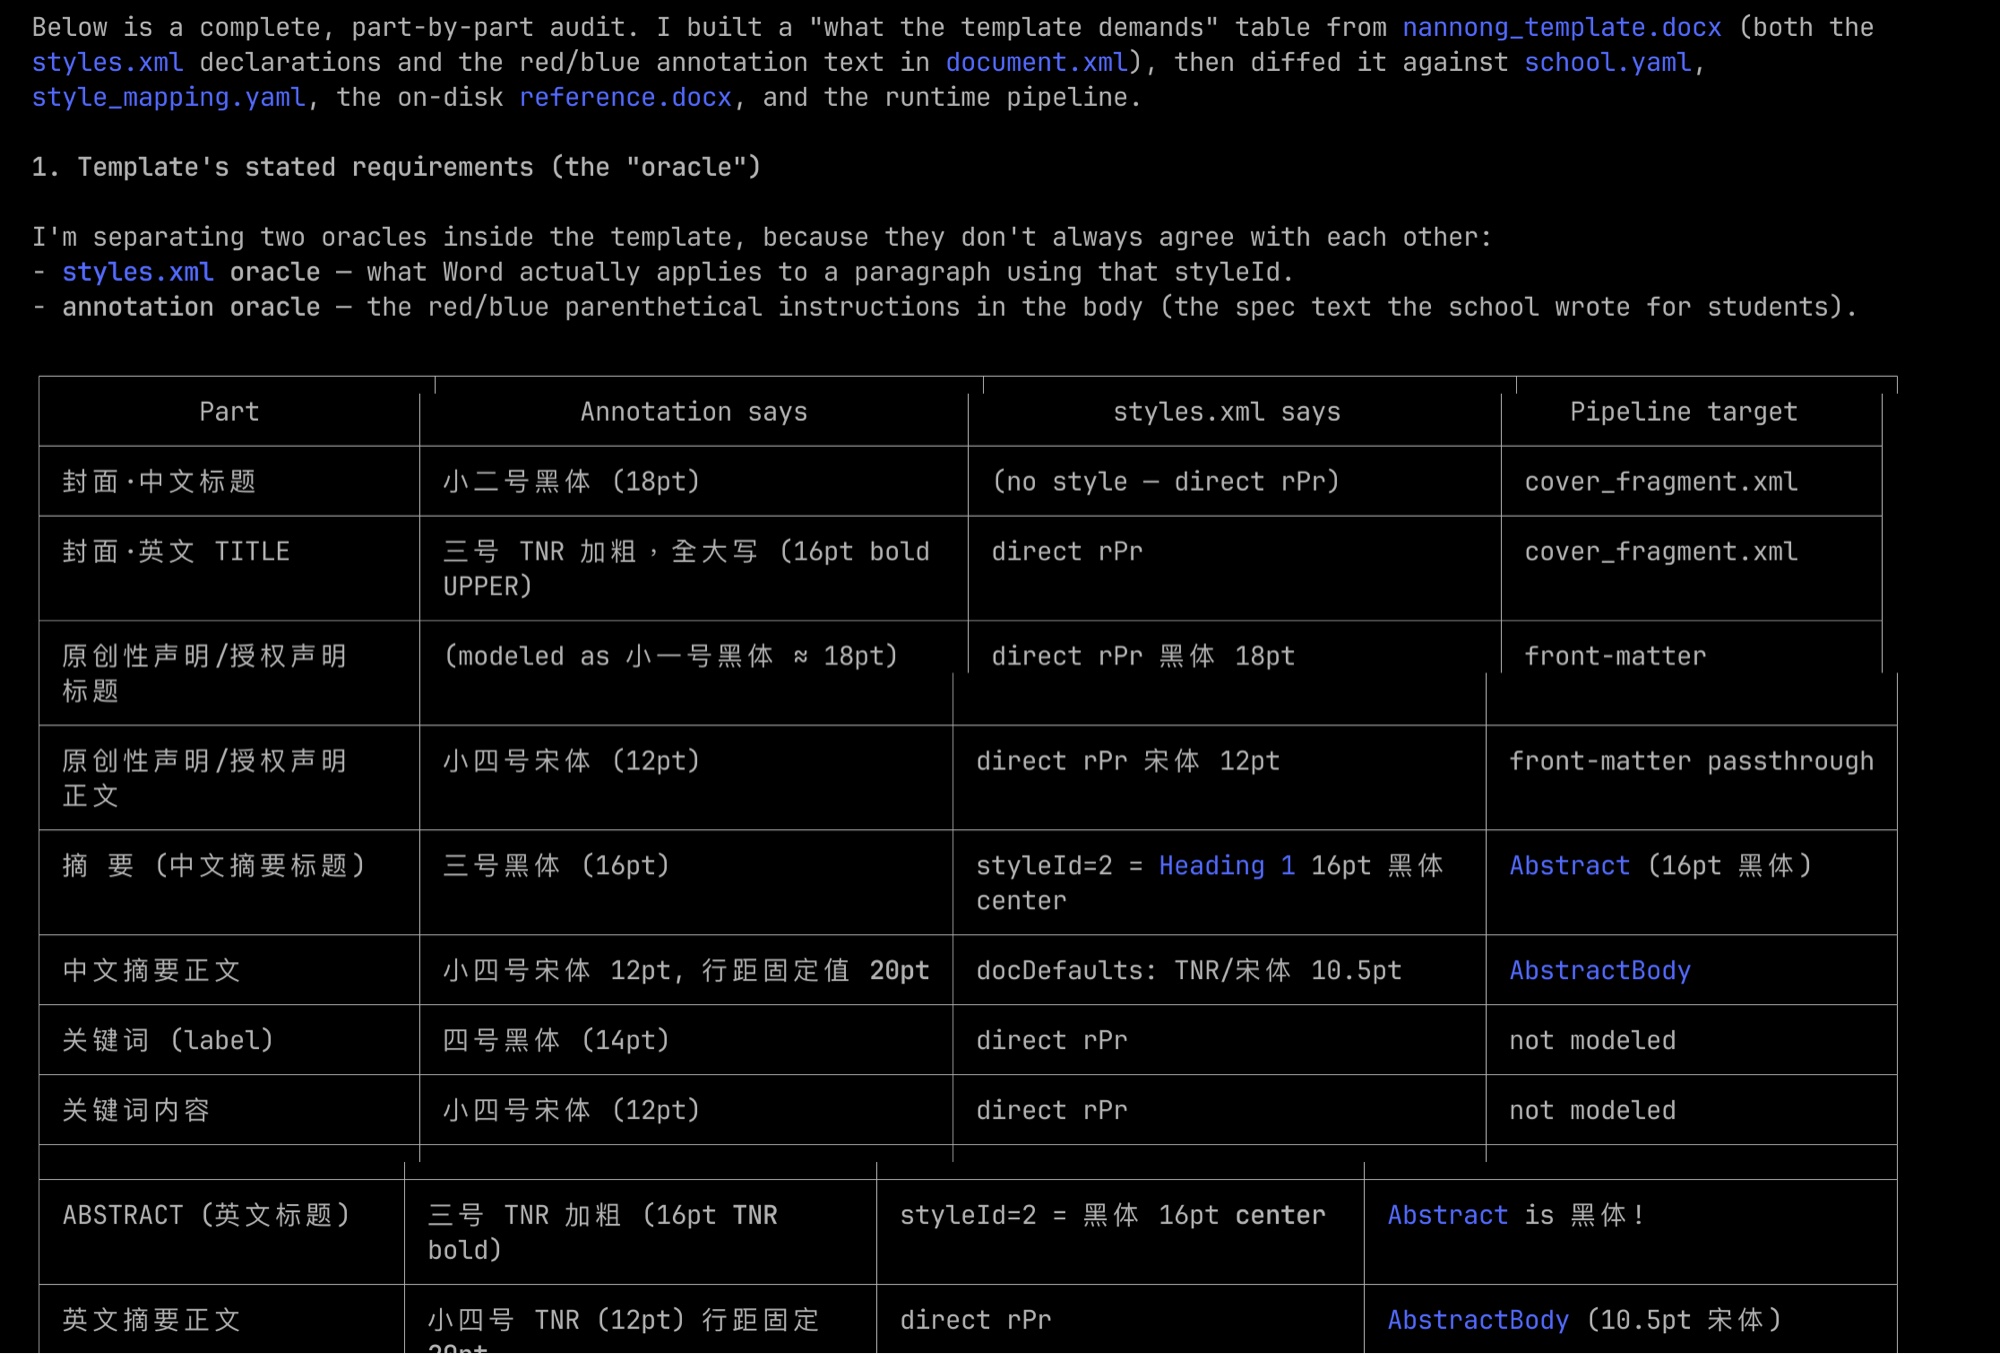Click the 'Annotation says' column header

(x=694, y=411)
